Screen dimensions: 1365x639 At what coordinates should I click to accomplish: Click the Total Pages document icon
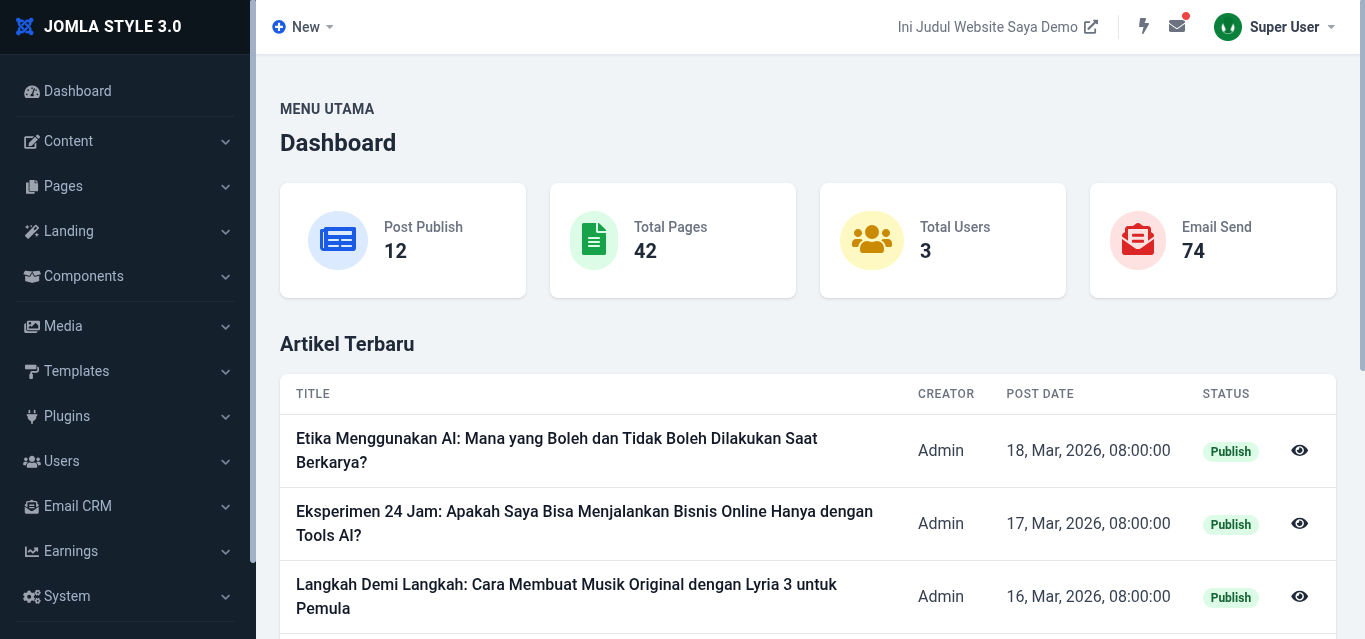click(594, 240)
